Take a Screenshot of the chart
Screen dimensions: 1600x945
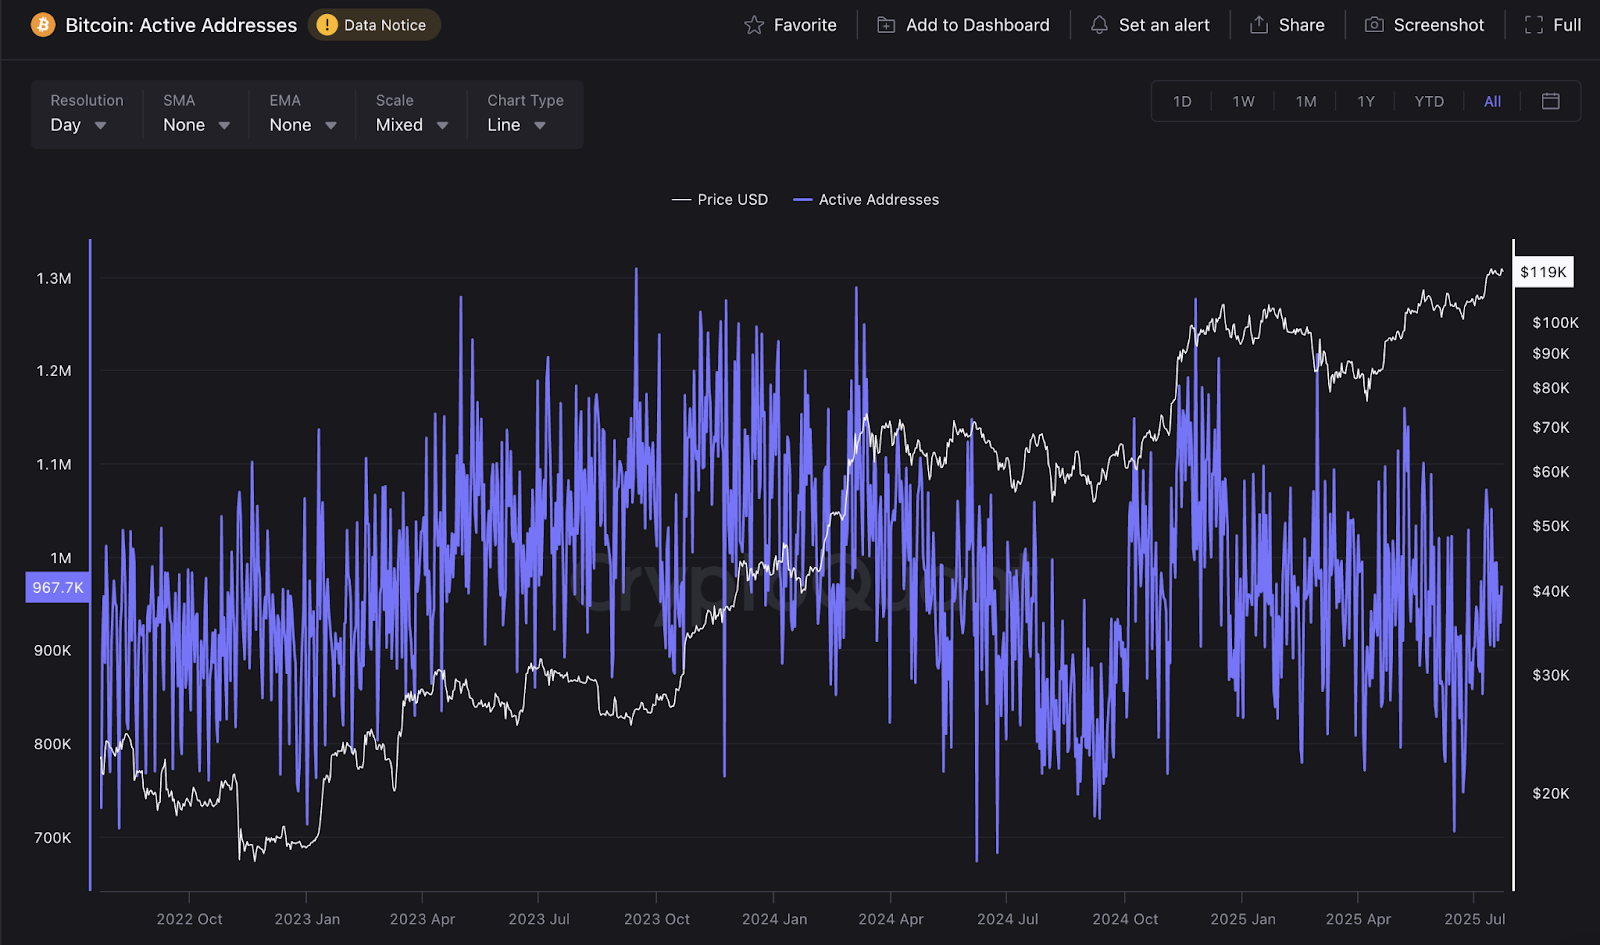pos(1439,25)
